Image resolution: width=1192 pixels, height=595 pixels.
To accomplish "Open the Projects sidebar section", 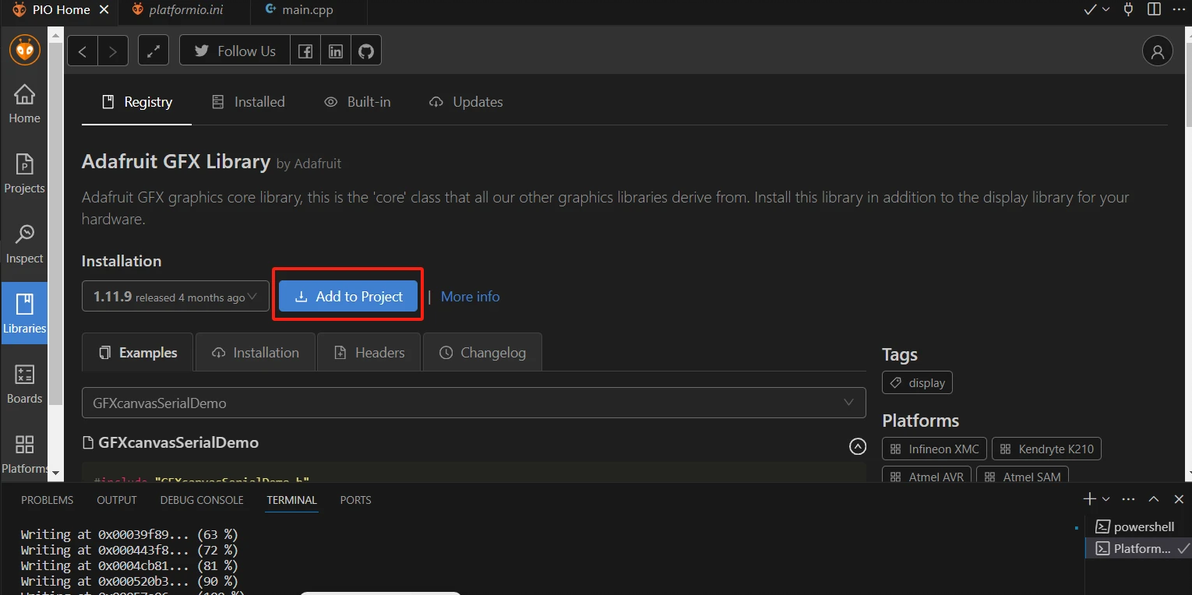I will [x=24, y=175].
